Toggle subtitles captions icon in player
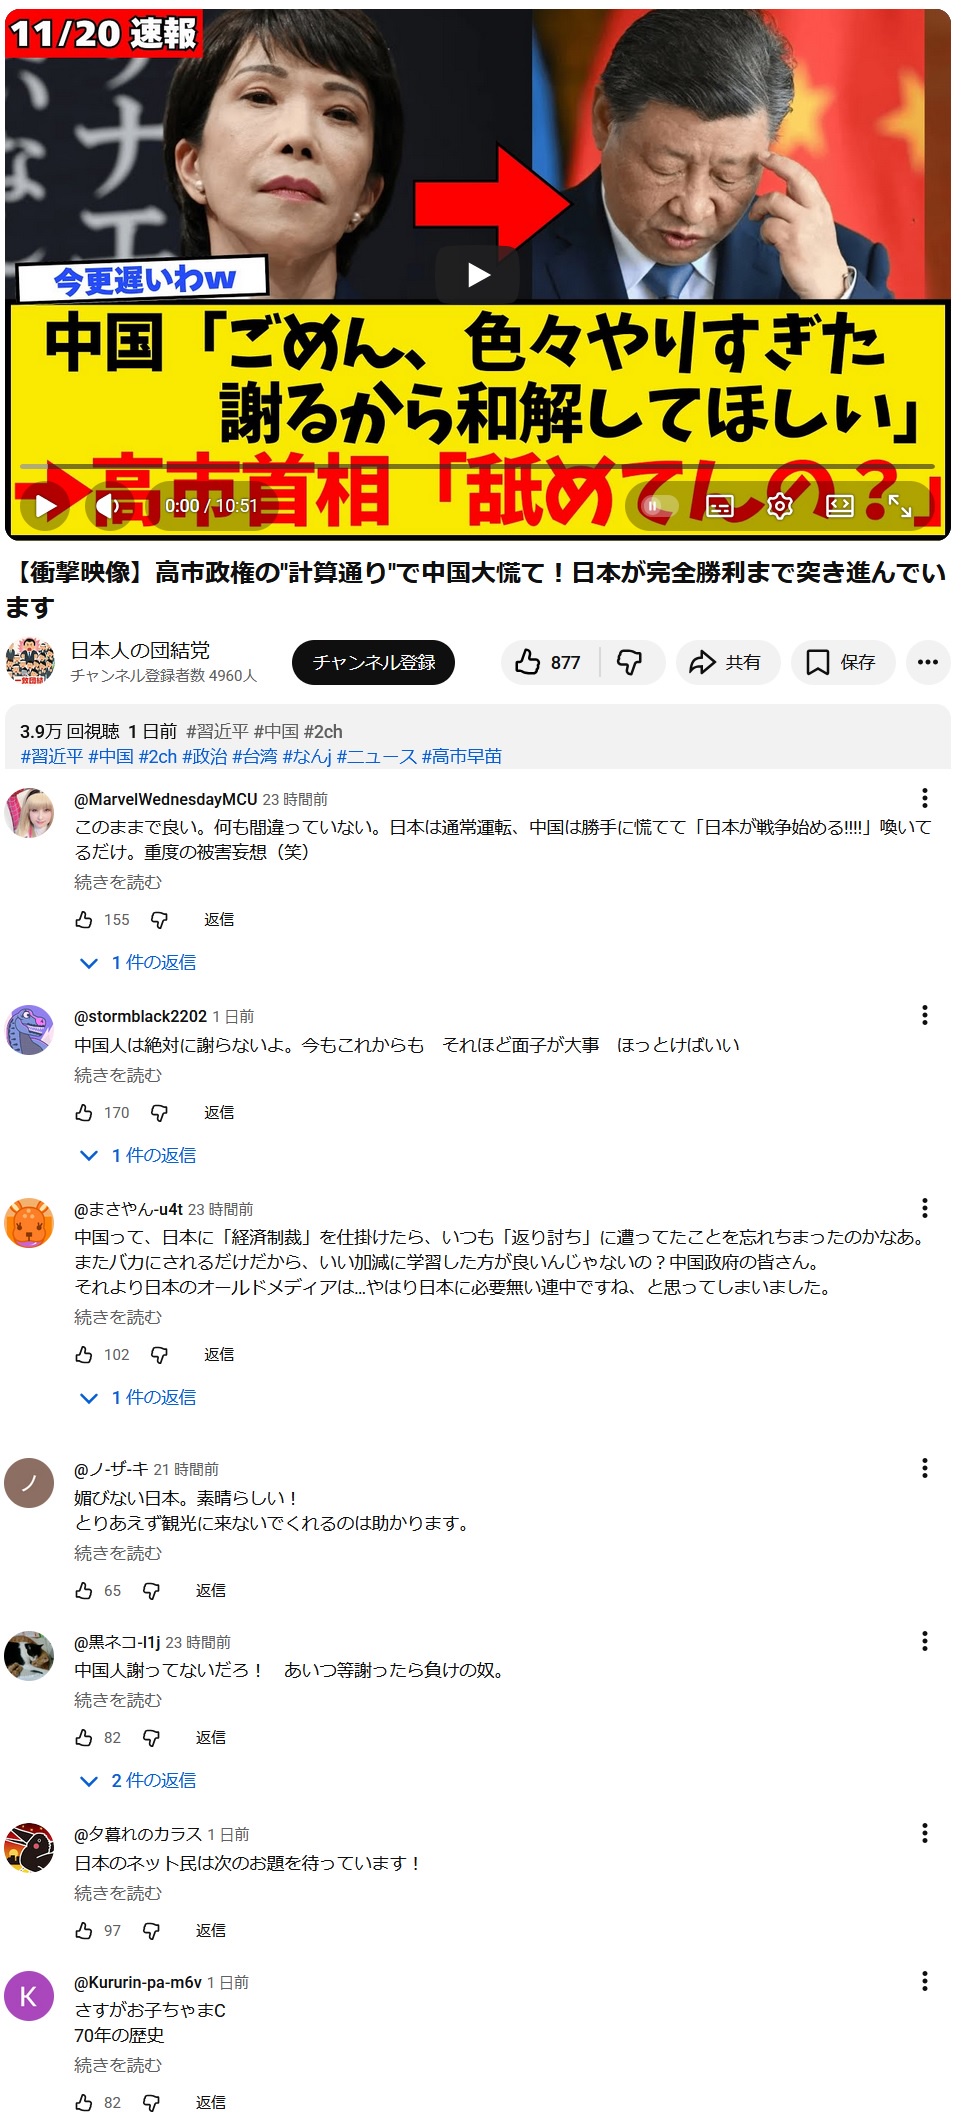 tap(720, 506)
